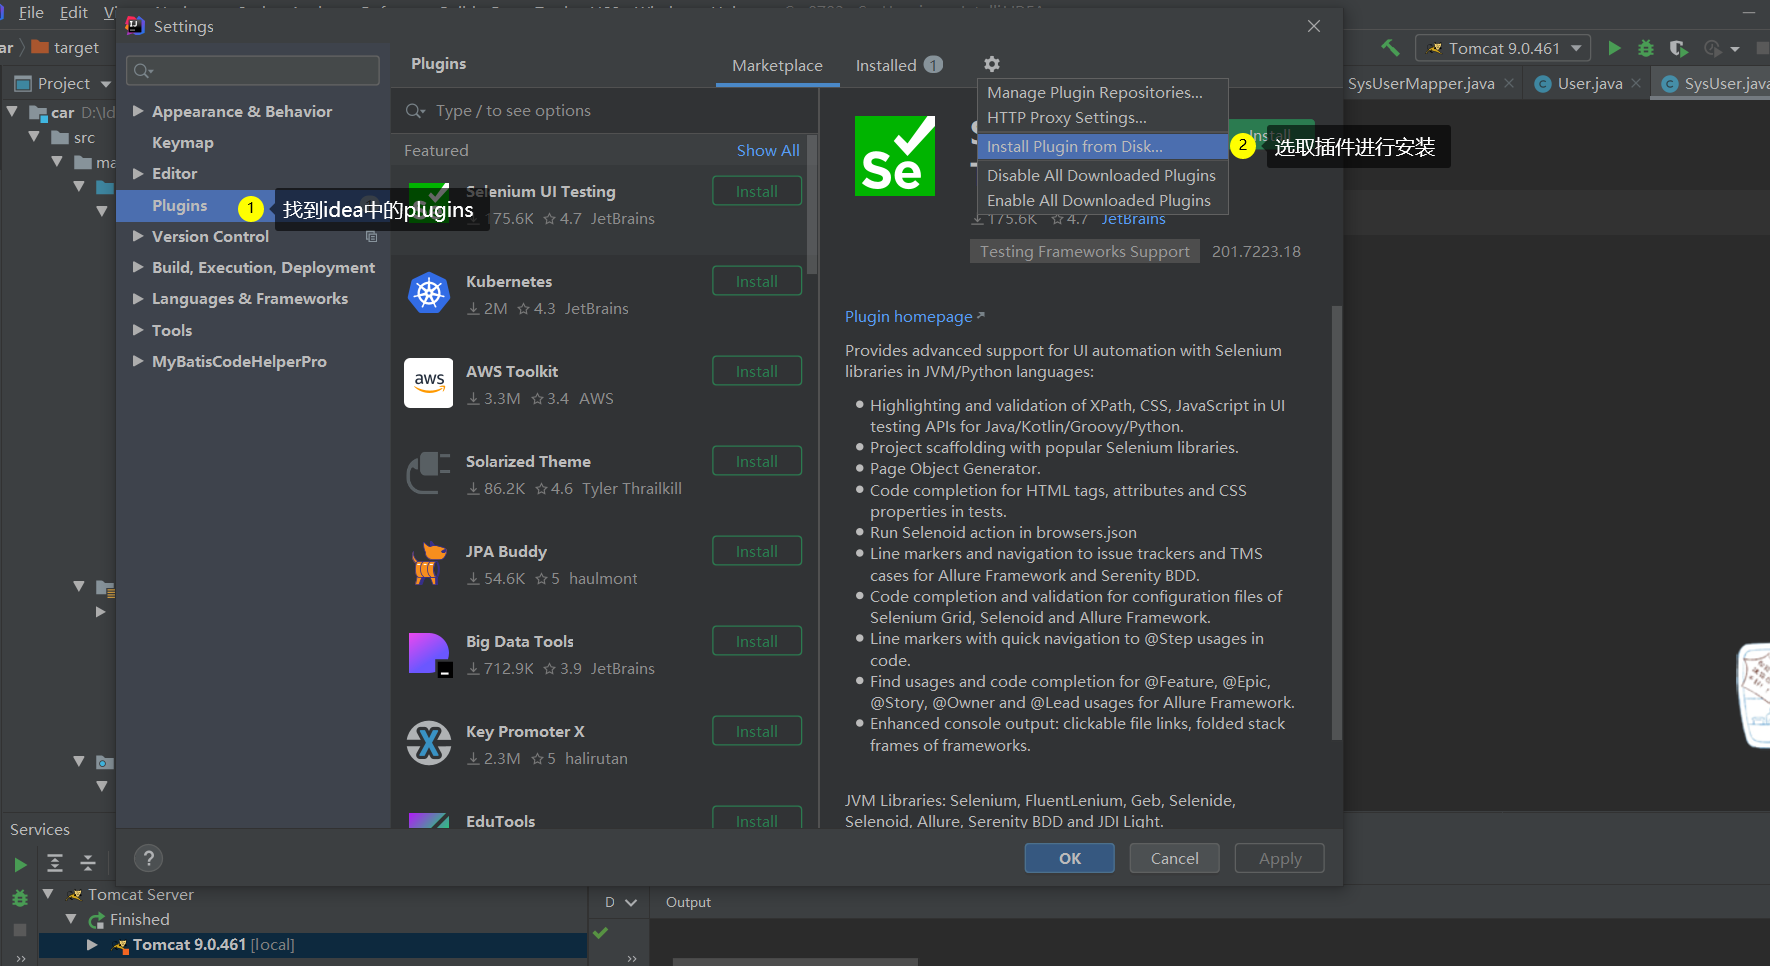Image resolution: width=1770 pixels, height=966 pixels.
Task: Click the large Selenium logo in plugin details
Action: 895,155
